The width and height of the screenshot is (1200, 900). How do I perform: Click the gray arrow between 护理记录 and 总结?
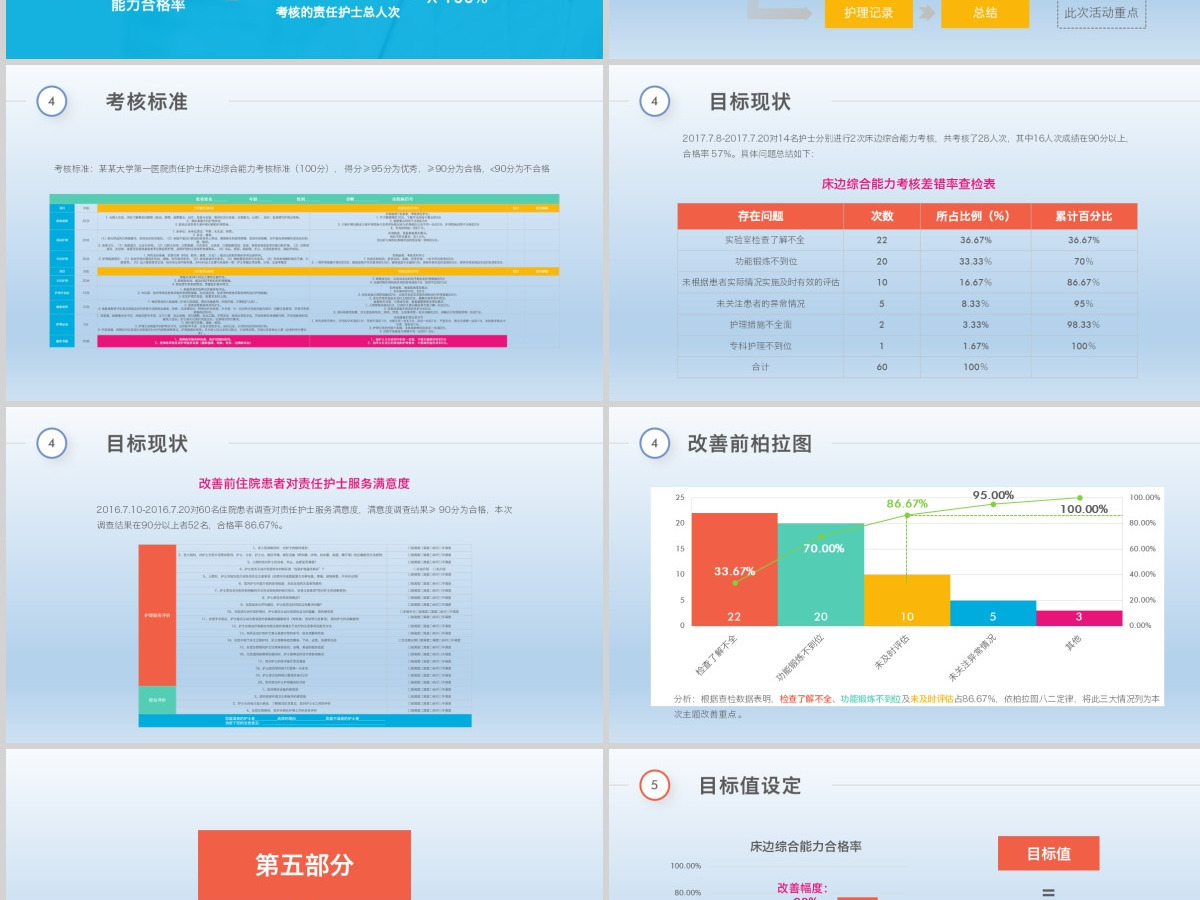[927, 13]
